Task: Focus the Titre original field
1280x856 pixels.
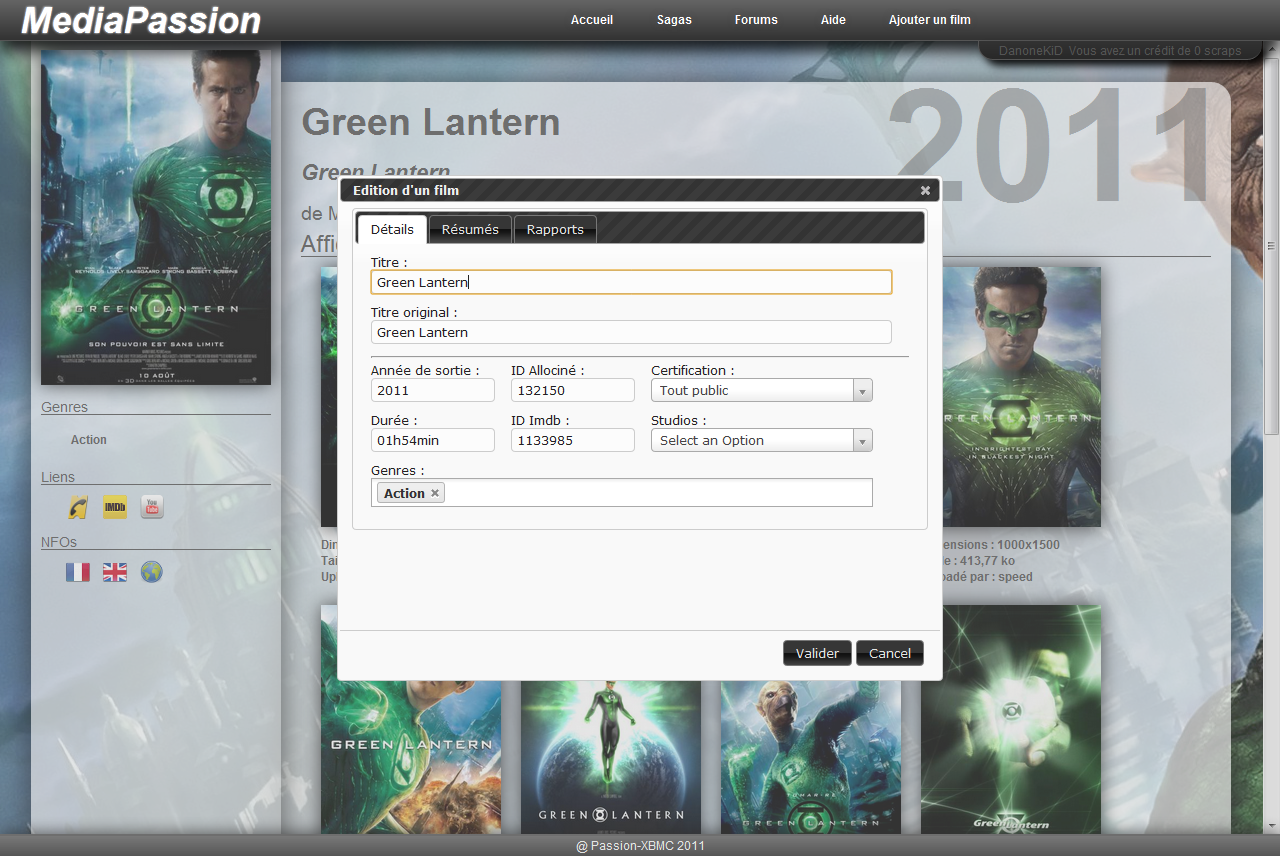Action: coord(631,332)
